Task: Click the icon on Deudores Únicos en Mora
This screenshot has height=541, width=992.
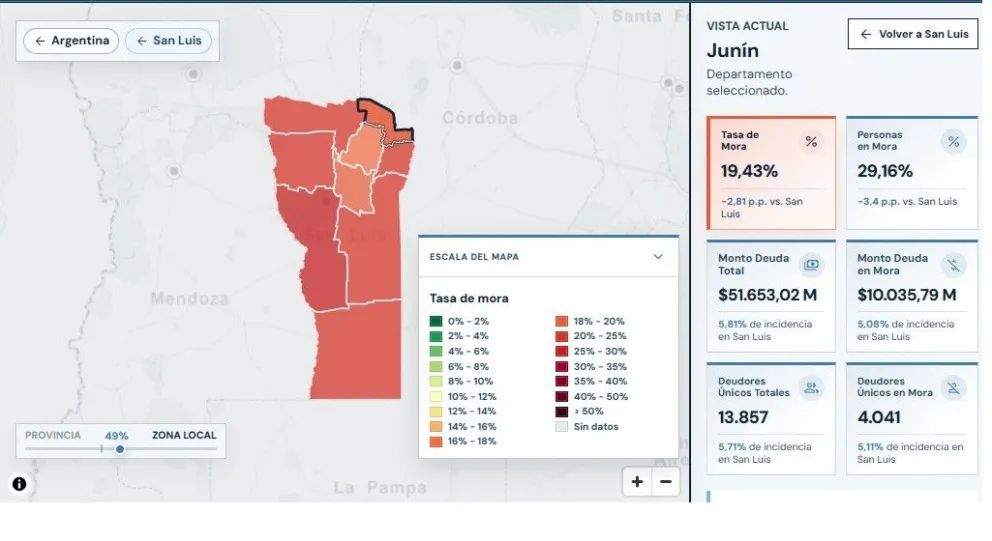Action: point(953,388)
